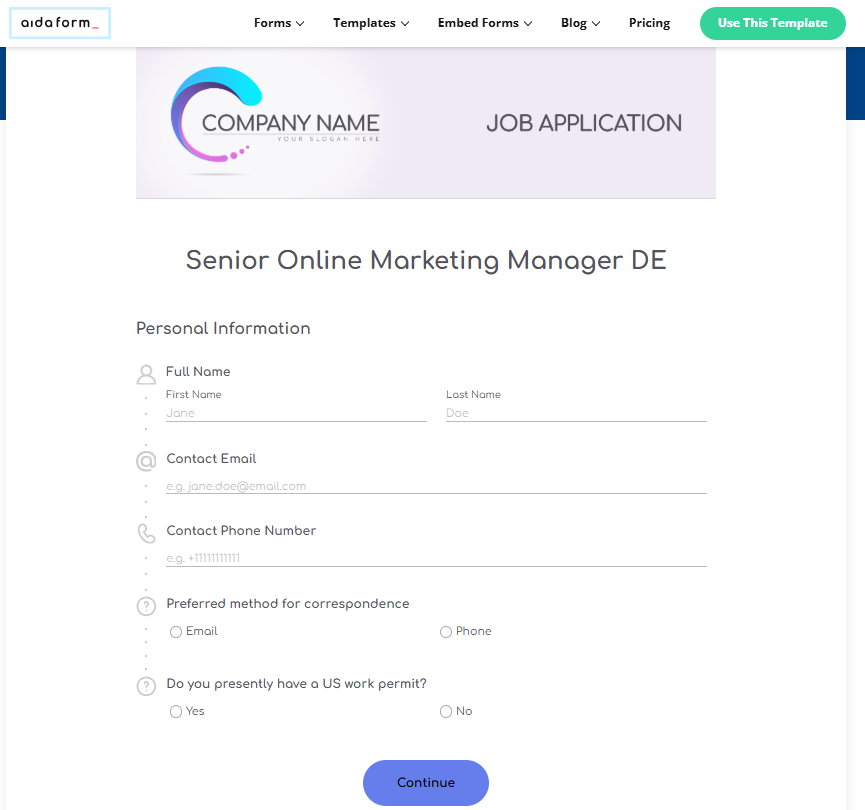Open the Blog dropdown menu
This screenshot has height=810, width=865.
[x=580, y=23]
